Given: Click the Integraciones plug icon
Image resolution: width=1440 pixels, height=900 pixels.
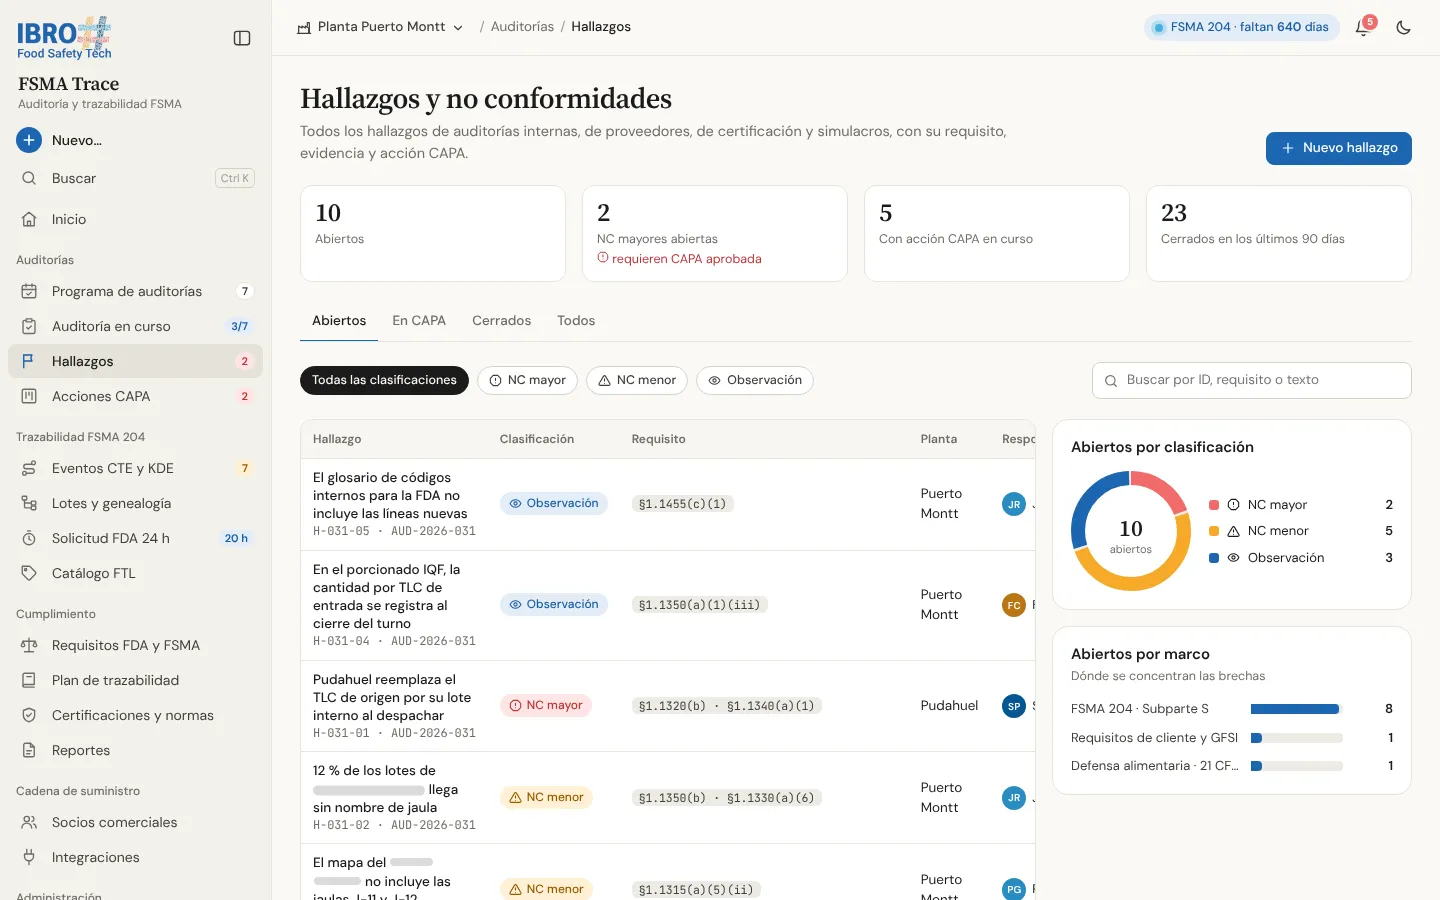Looking at the screenshot, I should [x=29, y=857].
